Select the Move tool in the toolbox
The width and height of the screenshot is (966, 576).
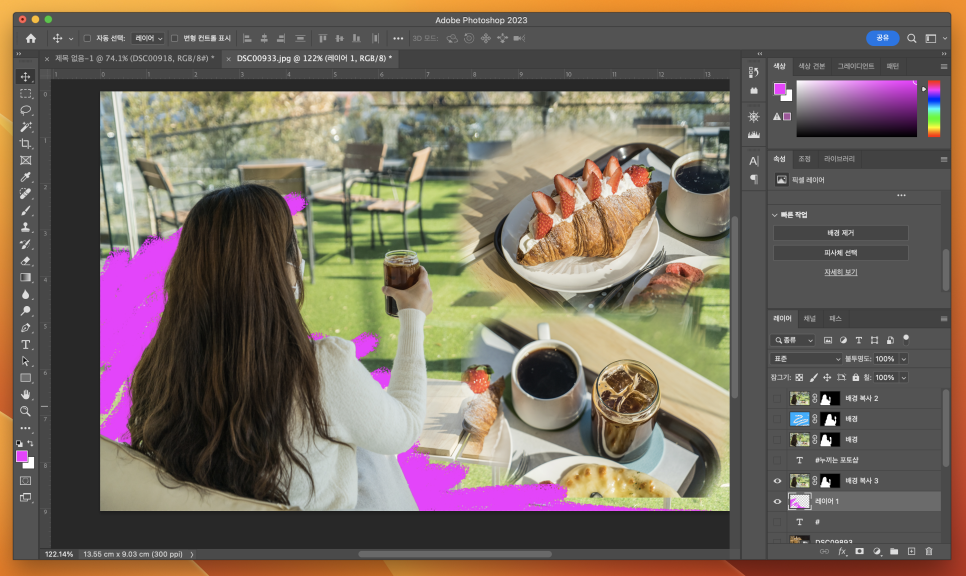click(25, 77)
